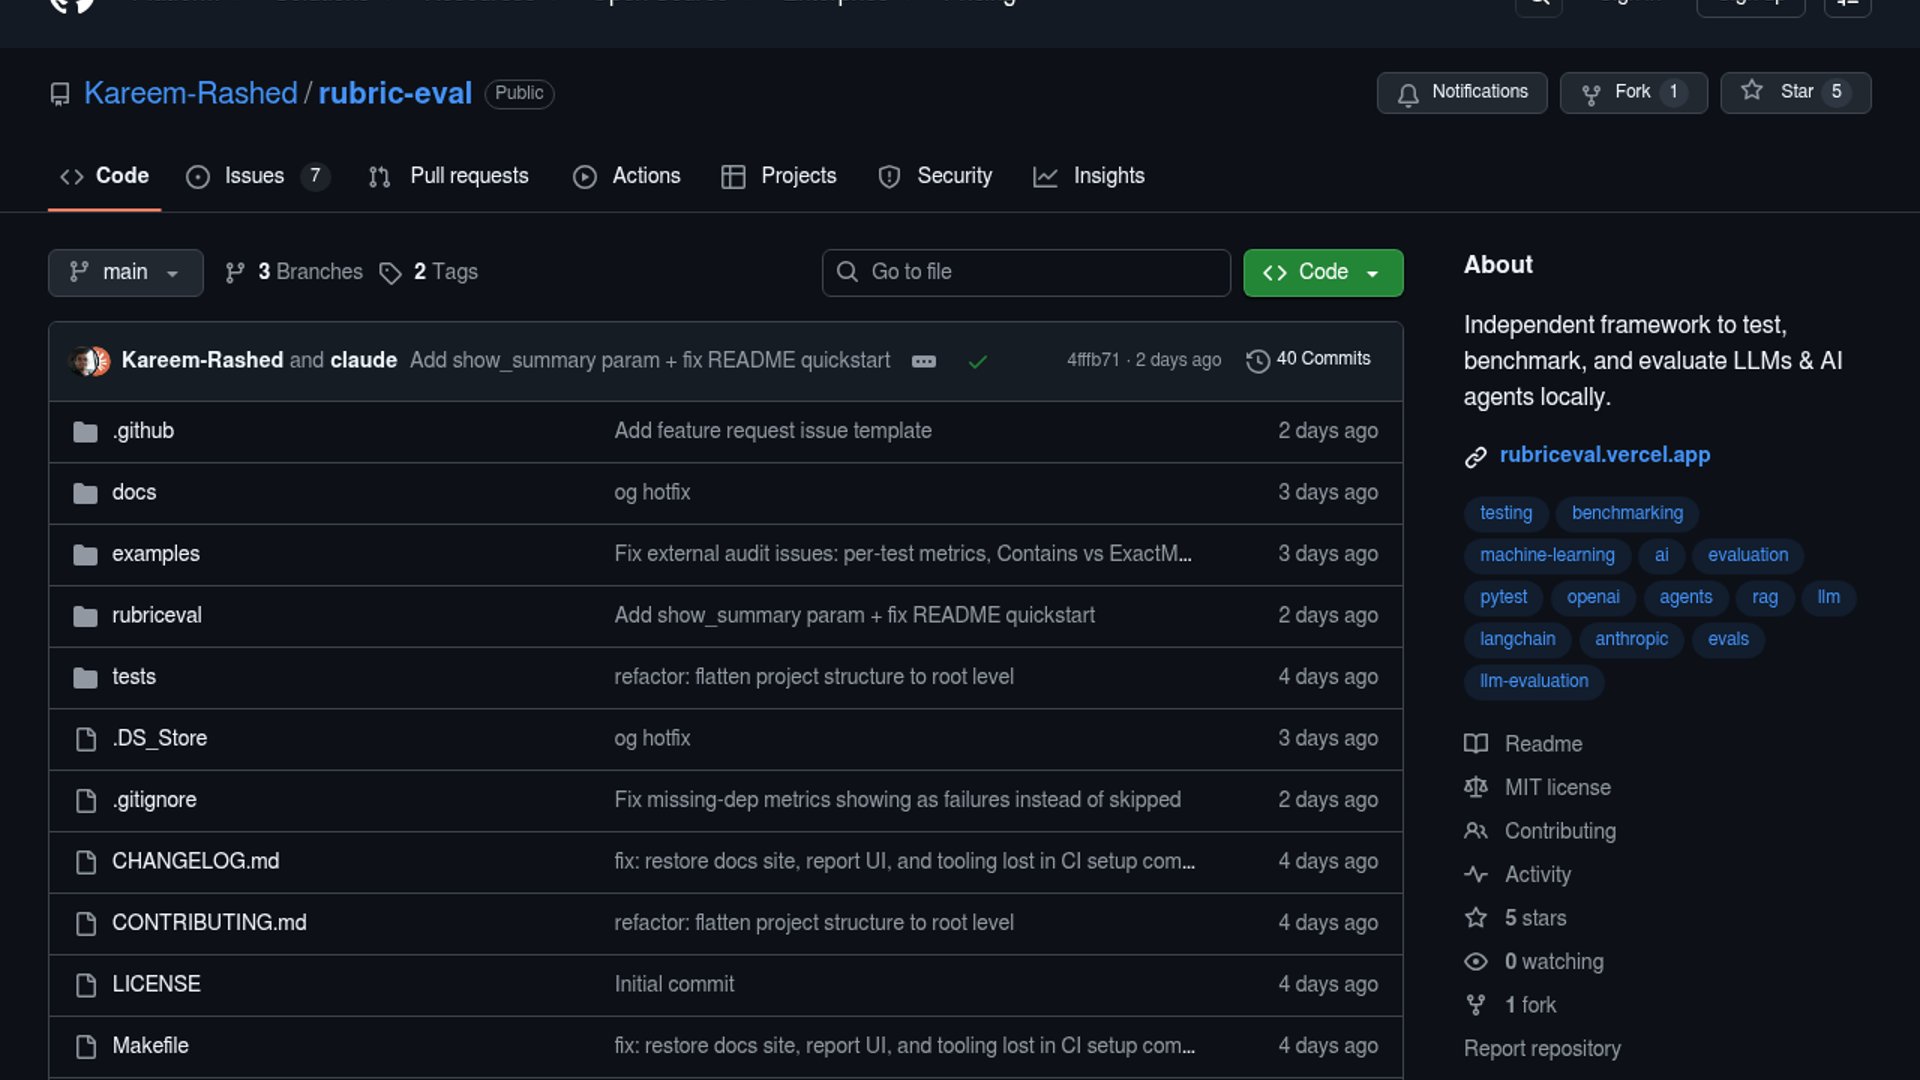Click the Go to file search field
The width and height of the screenshot is (1920, 1080).
pos(1026,272)
